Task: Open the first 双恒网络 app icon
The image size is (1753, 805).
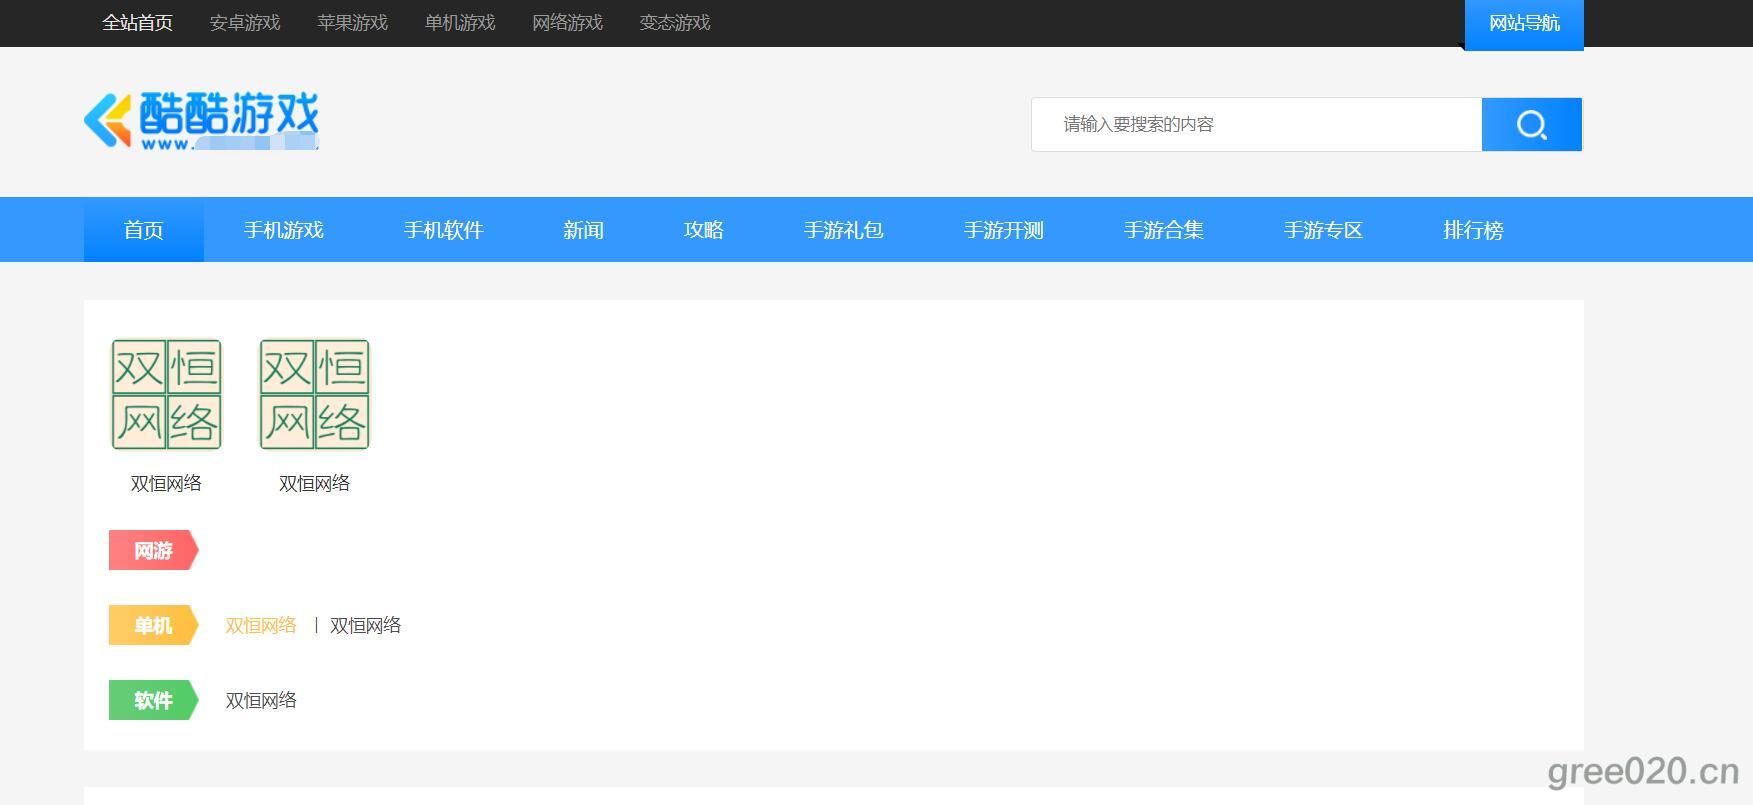Action: [x=166, y=395]
